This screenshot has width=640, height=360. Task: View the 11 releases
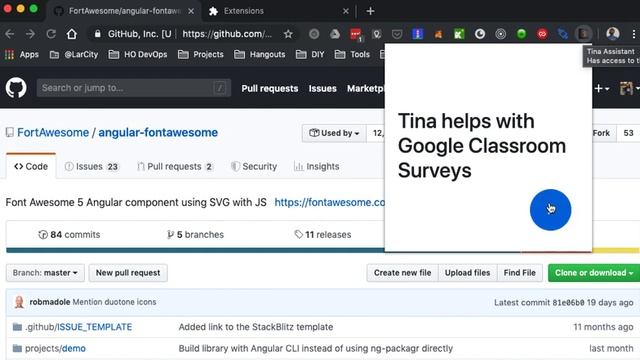pyautogui.click(x=322, y=235)
